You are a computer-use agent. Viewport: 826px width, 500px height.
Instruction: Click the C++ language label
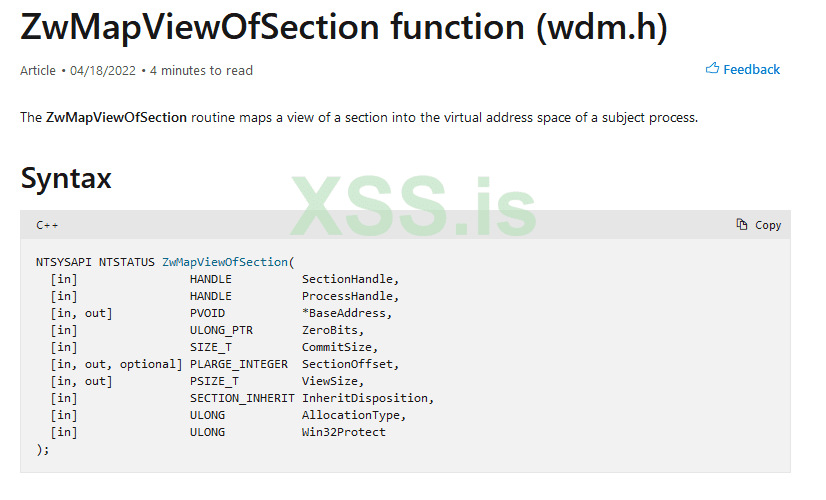[48, 225]
